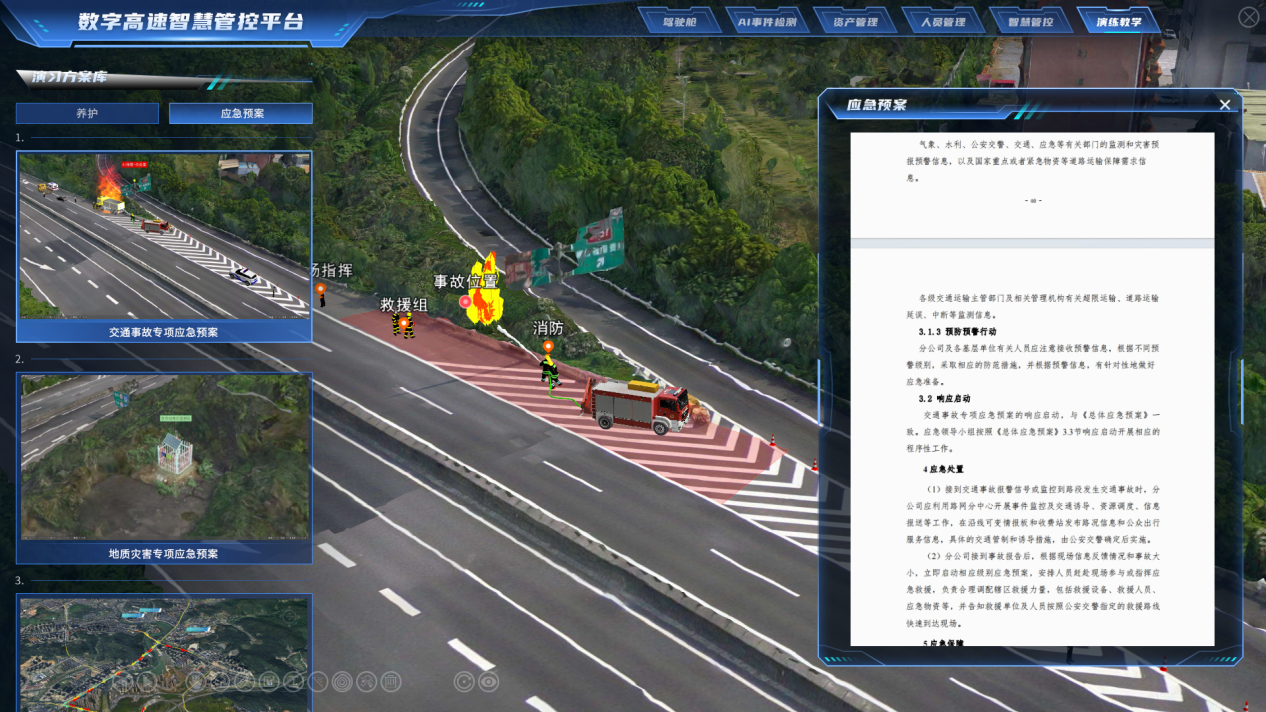
Task: Click the 交通事故专项应急预案 label button
Action: pyautogui.click(x=164, y=332)
